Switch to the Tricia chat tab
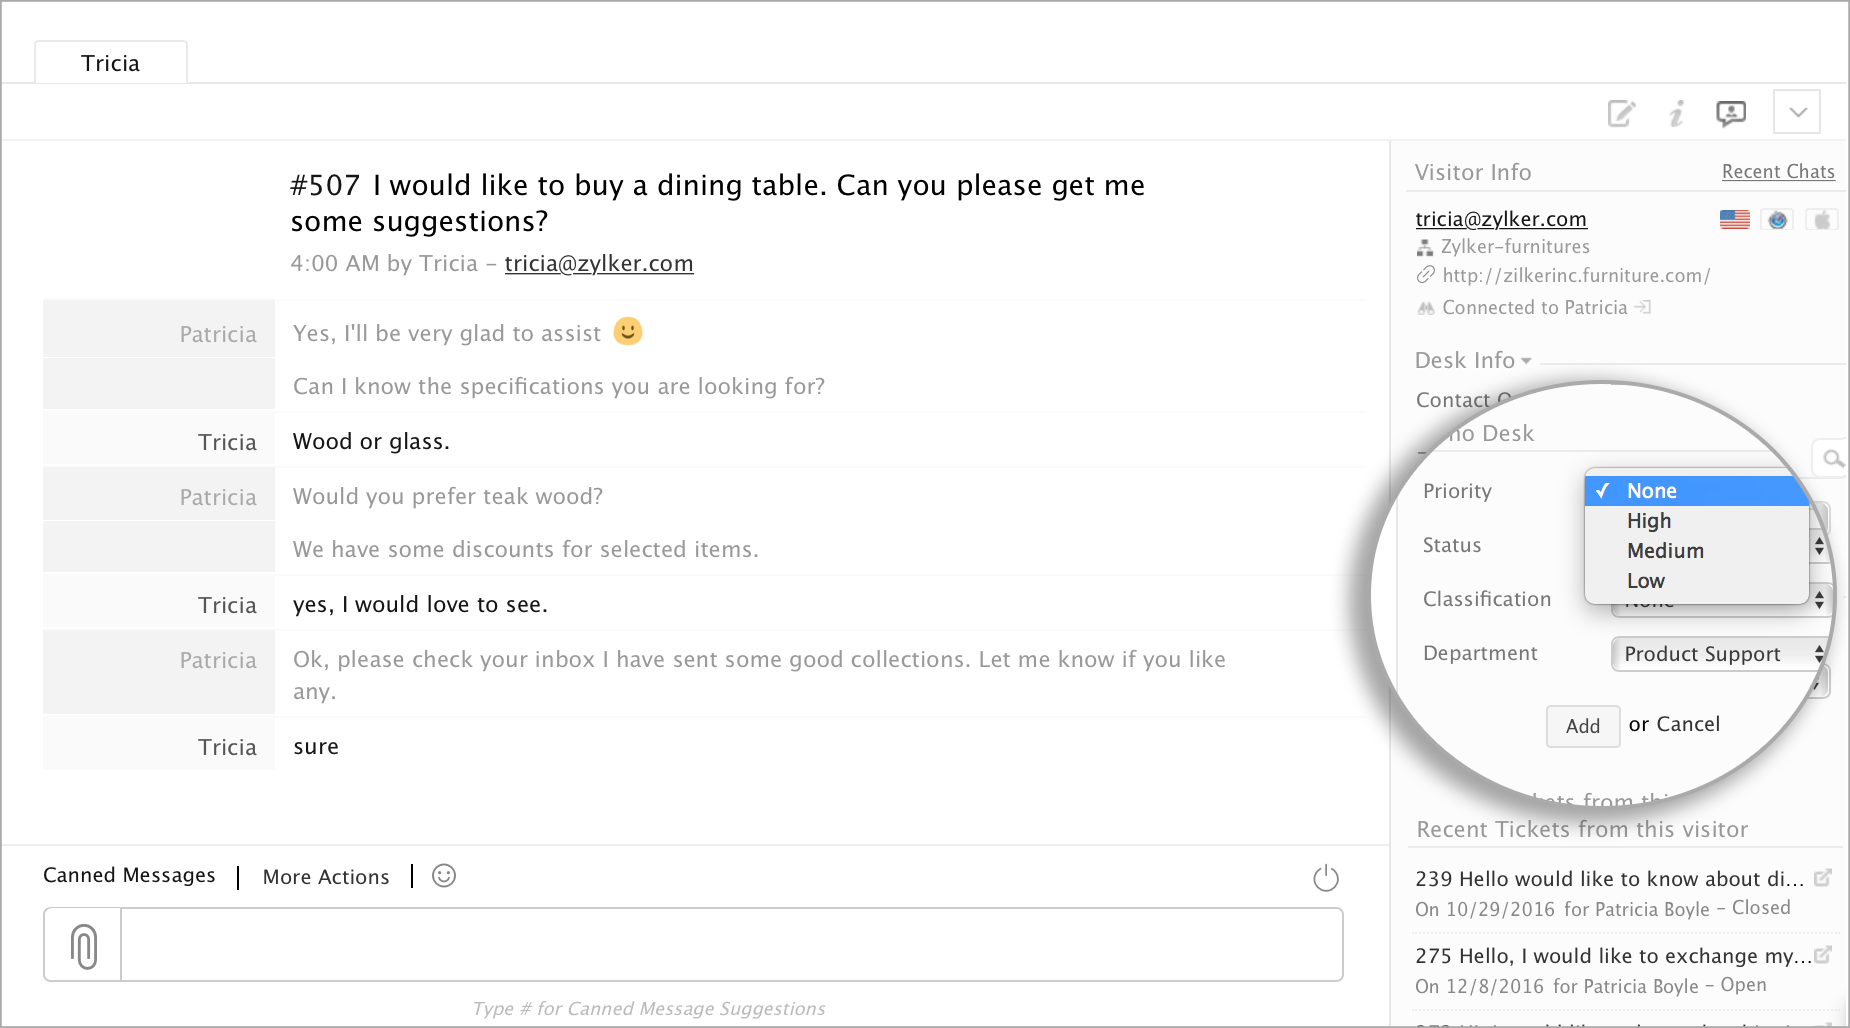 click(x=111, y=63)
